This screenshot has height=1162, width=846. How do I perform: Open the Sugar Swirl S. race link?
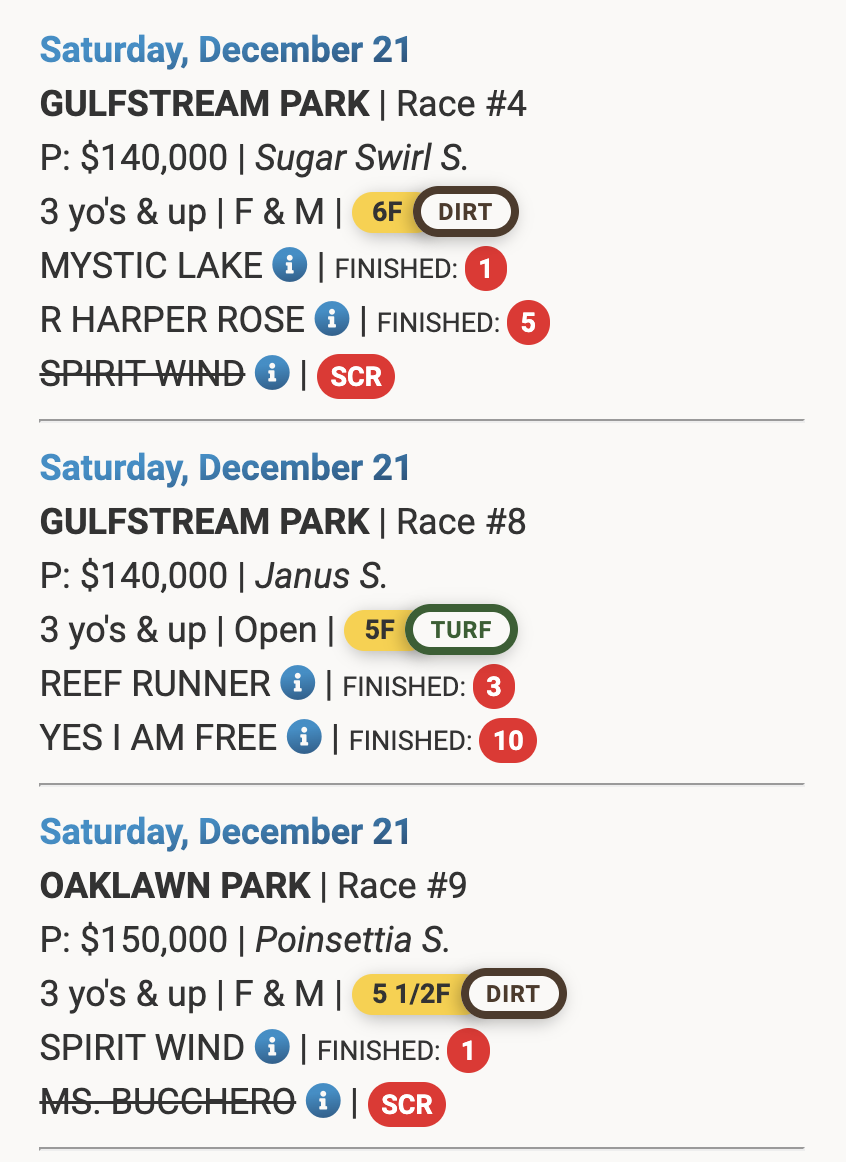[x=362, y=158]
